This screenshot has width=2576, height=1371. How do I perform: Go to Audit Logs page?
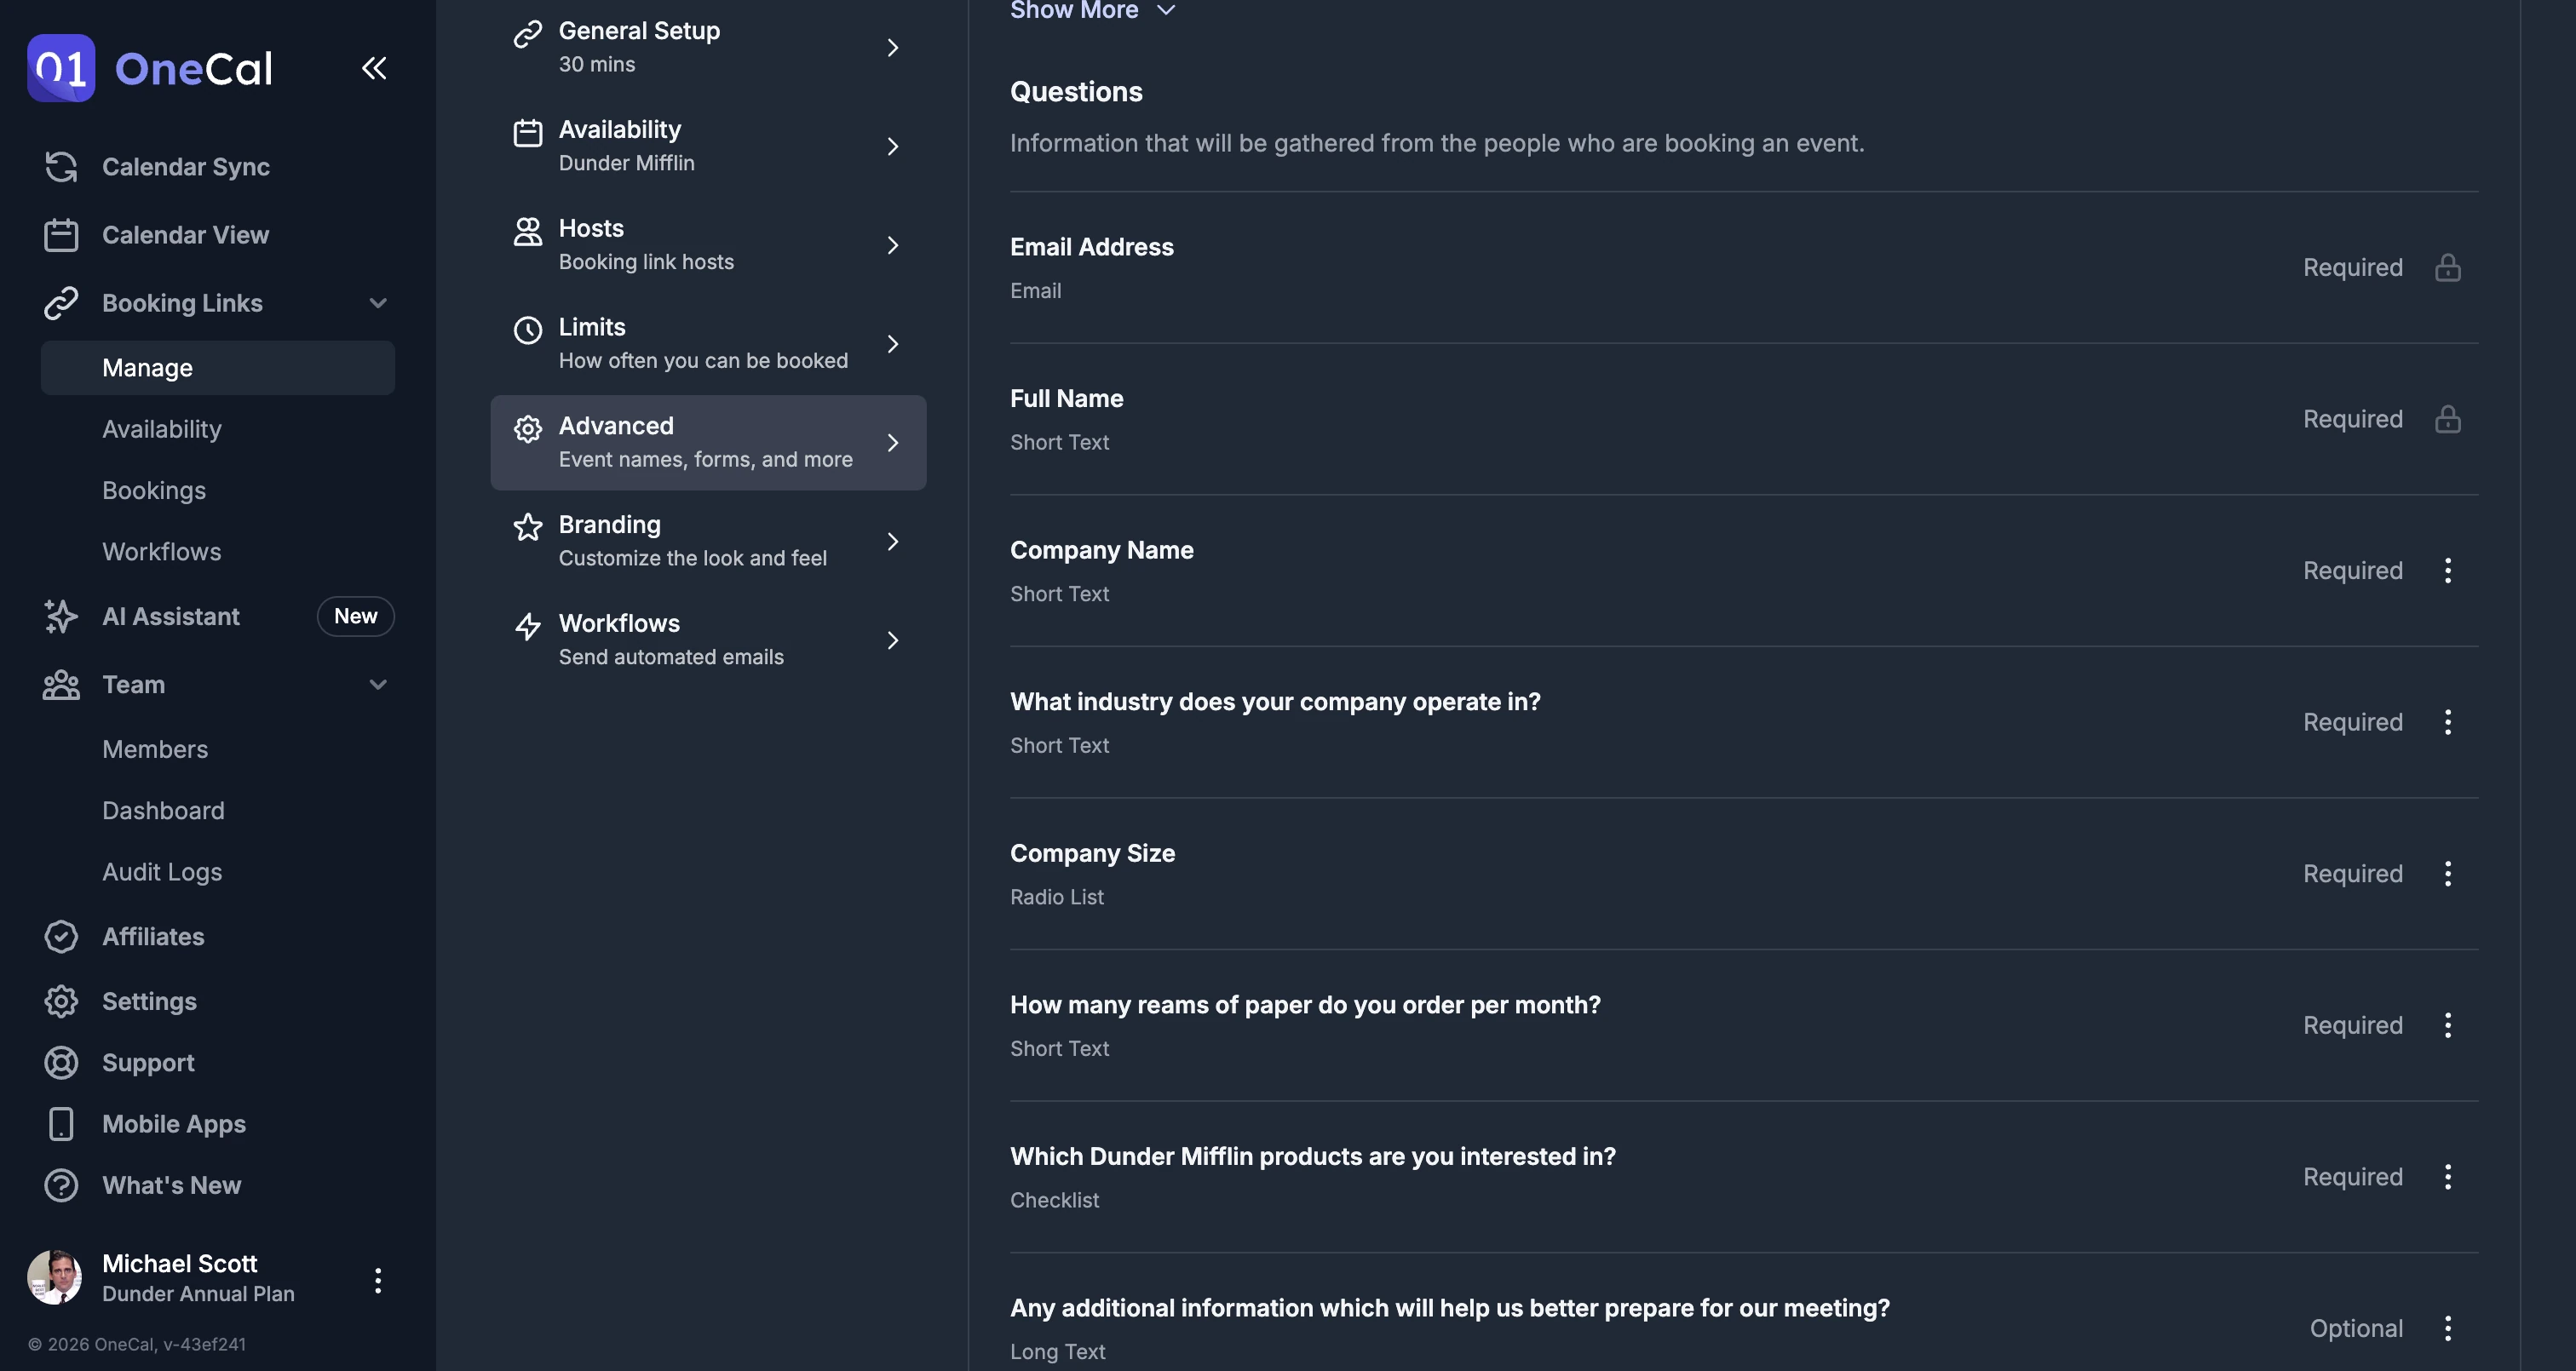click(162, 872)
